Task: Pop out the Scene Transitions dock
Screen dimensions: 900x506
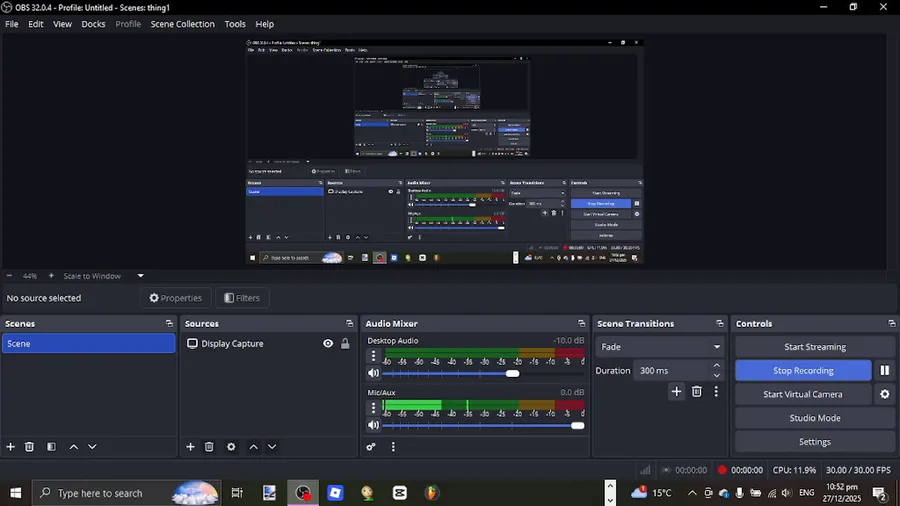Action: (x=720, y=324)
